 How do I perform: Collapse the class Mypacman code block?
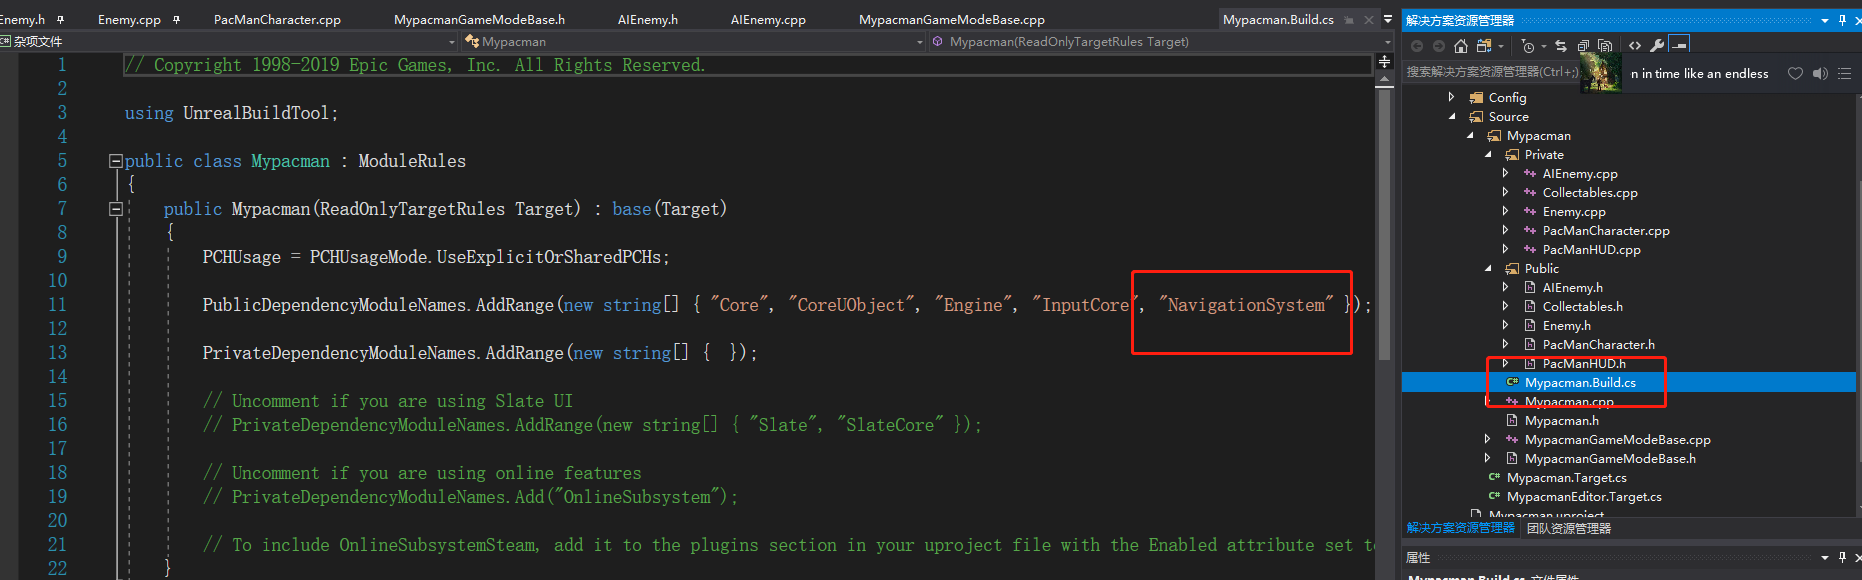pyautogui.click(x=115, y=161)
